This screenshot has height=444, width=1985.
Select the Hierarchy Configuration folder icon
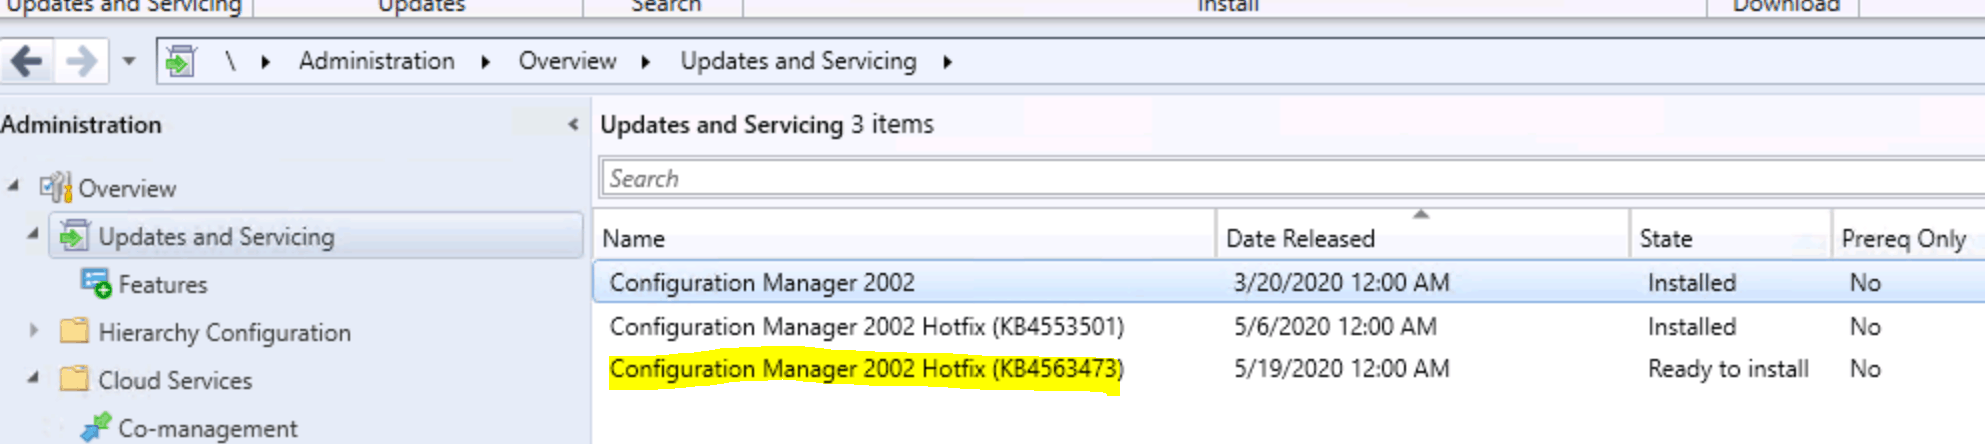74,331
